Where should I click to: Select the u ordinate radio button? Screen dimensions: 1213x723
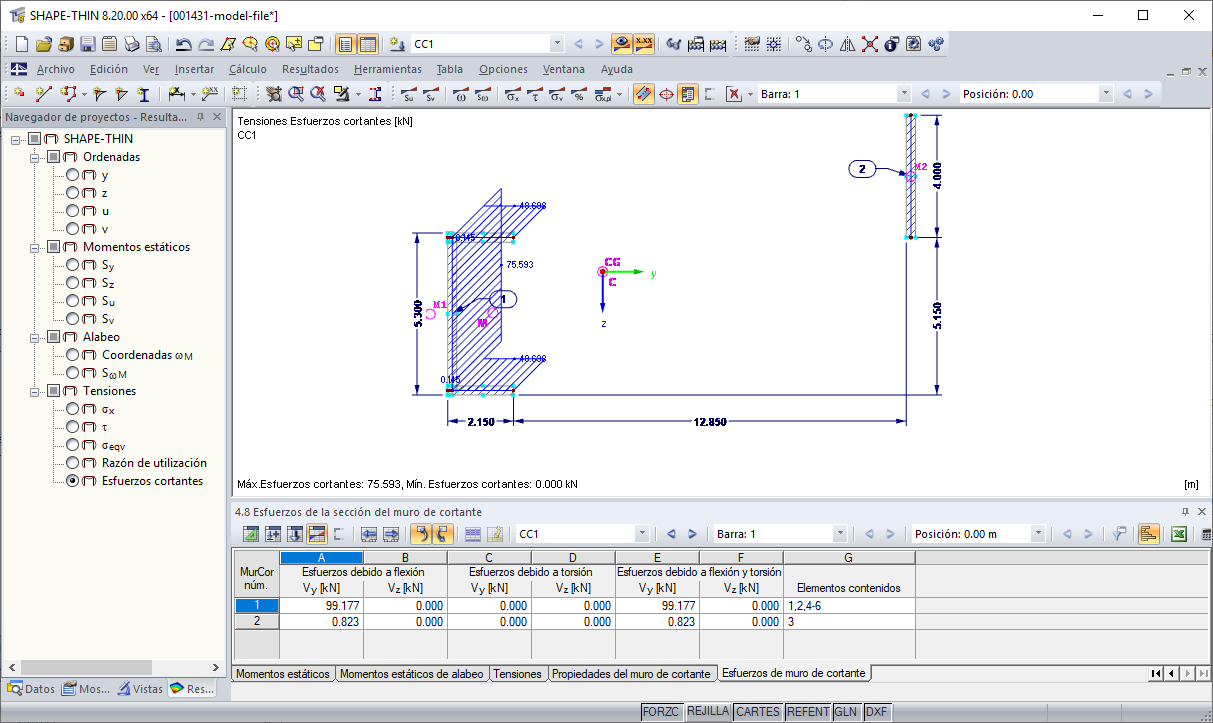pos(72,211)
